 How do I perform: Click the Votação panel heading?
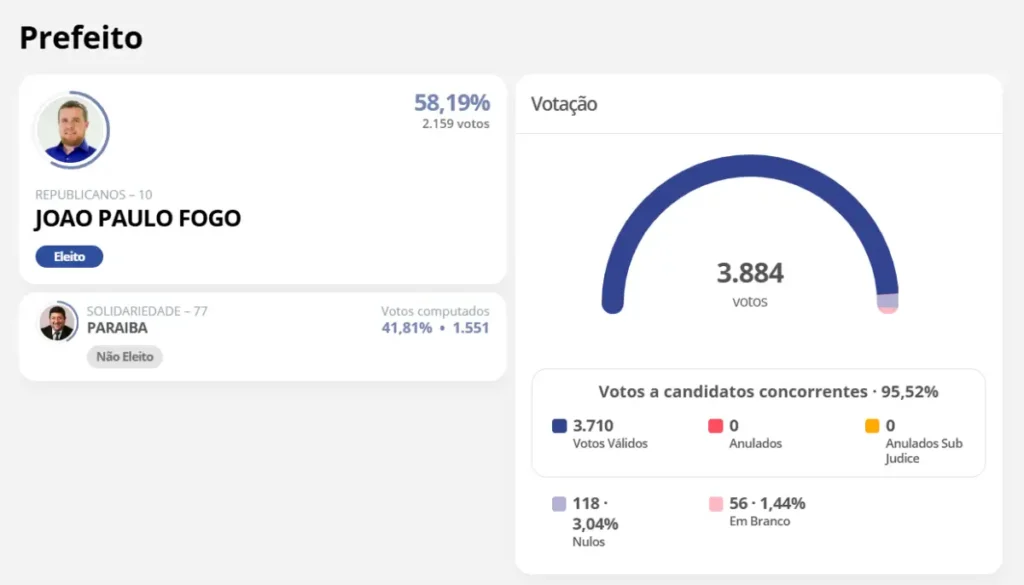coord(564,104)
